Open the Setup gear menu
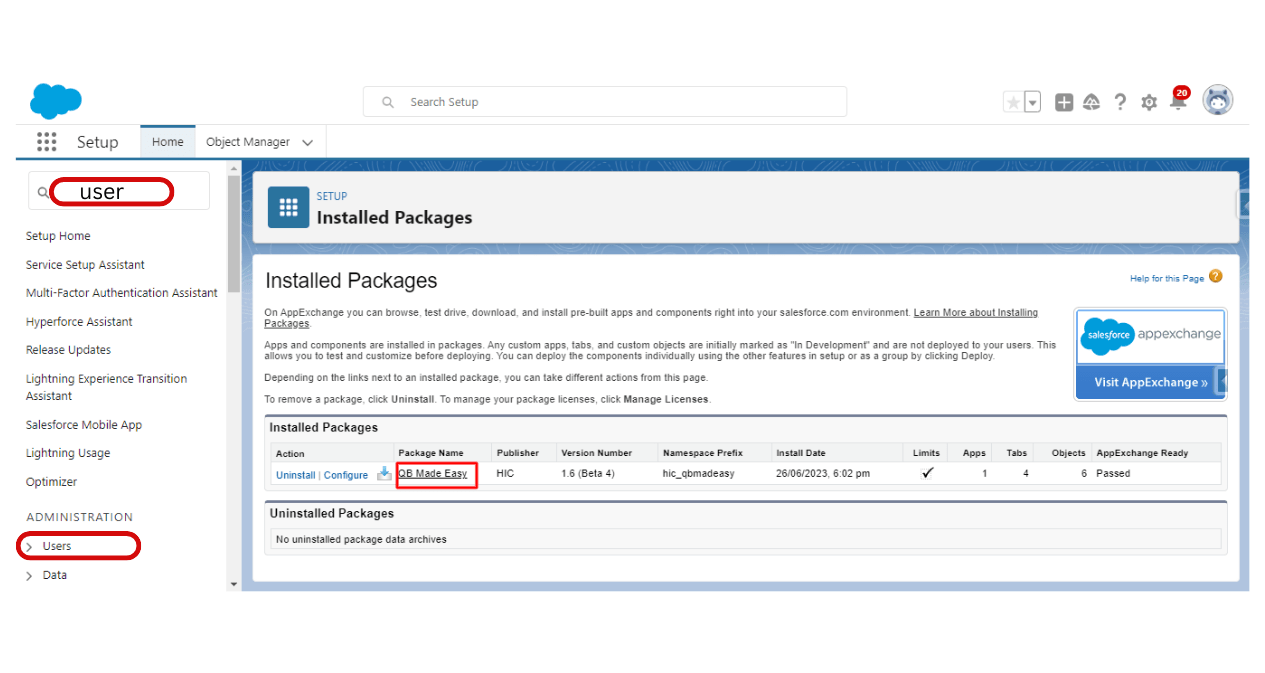 pos(1149,102)
